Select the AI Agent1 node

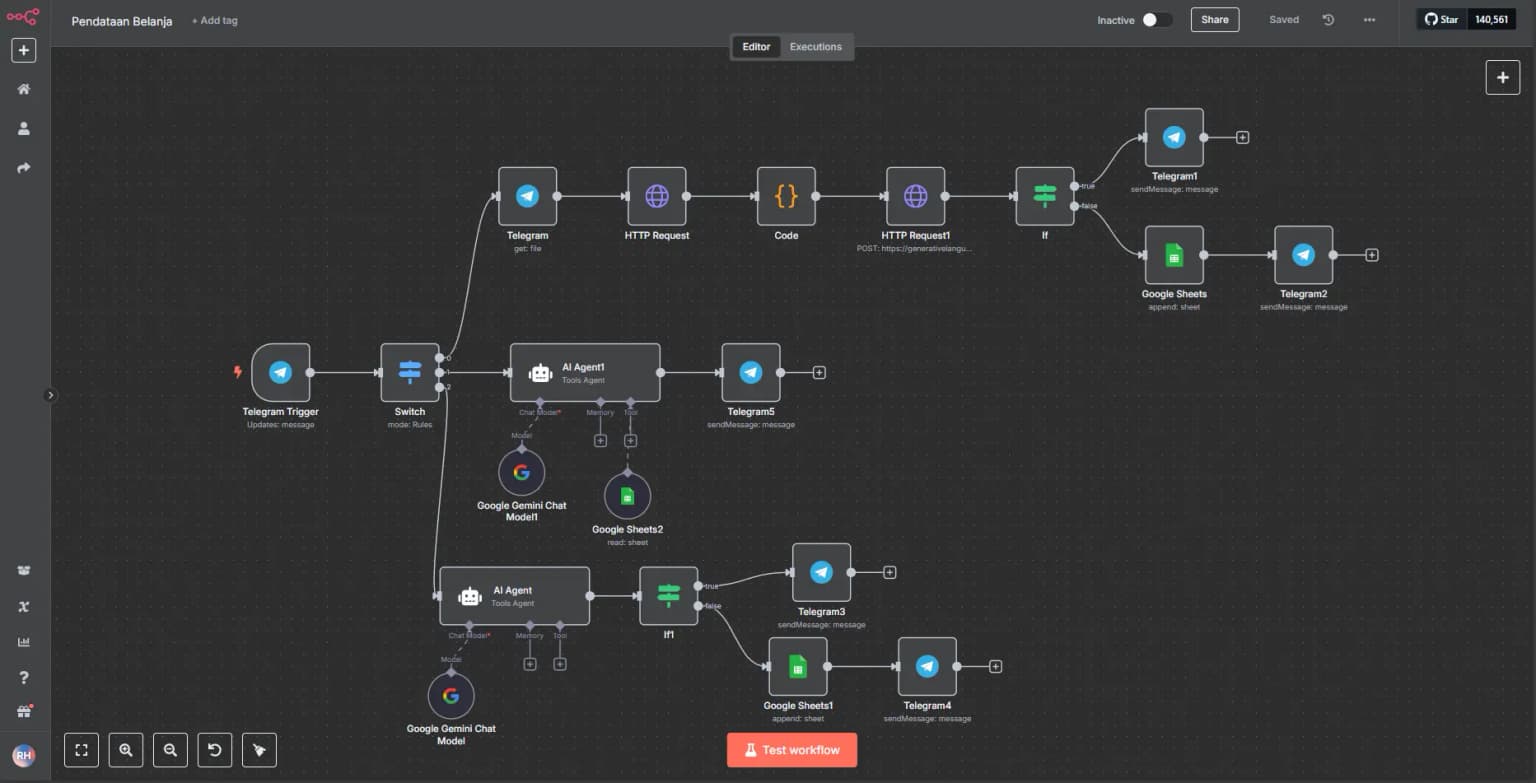(585, 372)
